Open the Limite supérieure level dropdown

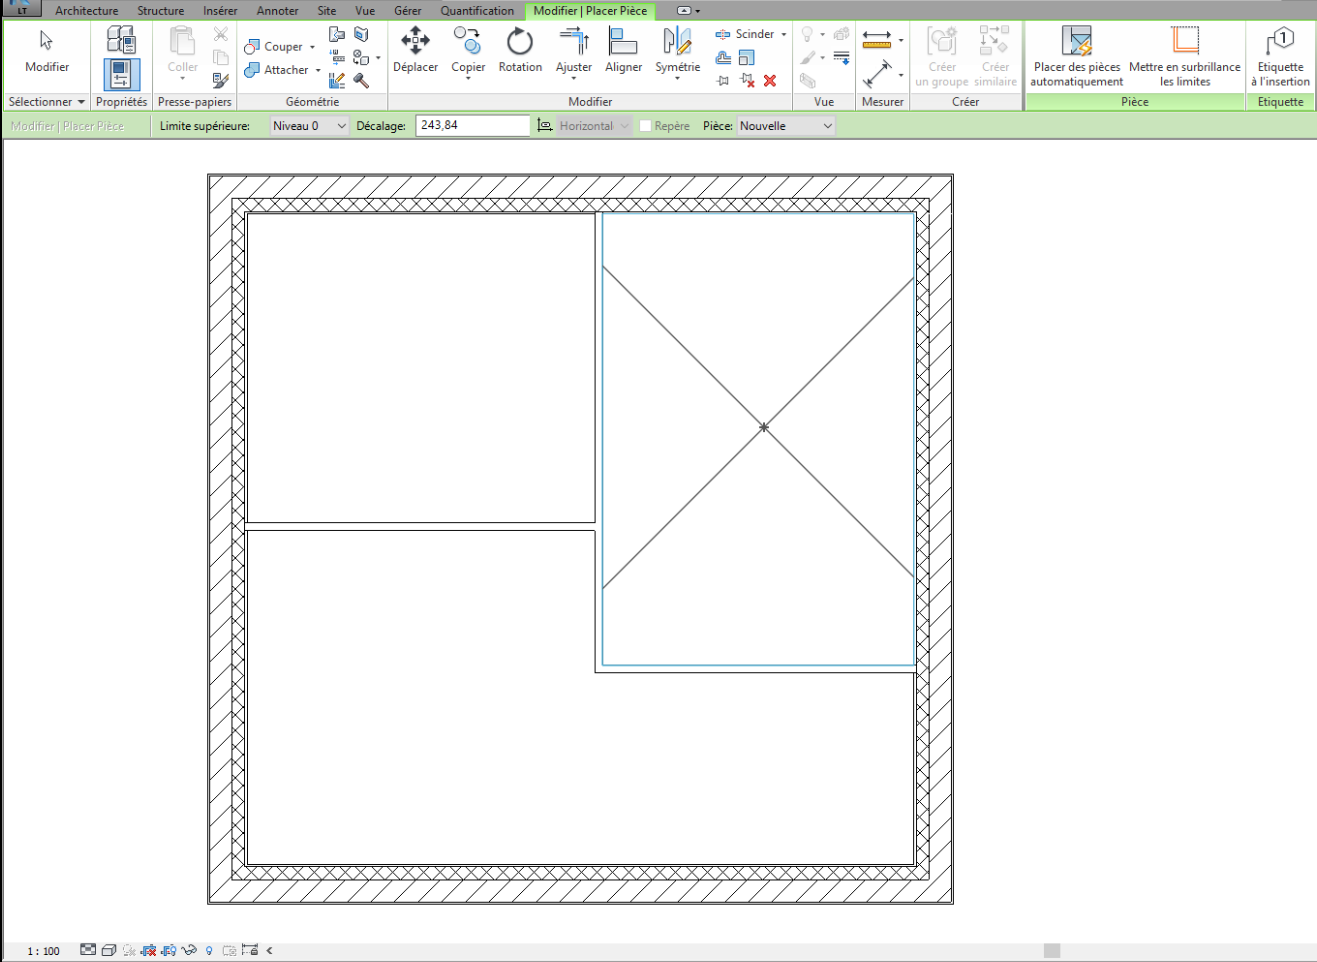[341, 125]
